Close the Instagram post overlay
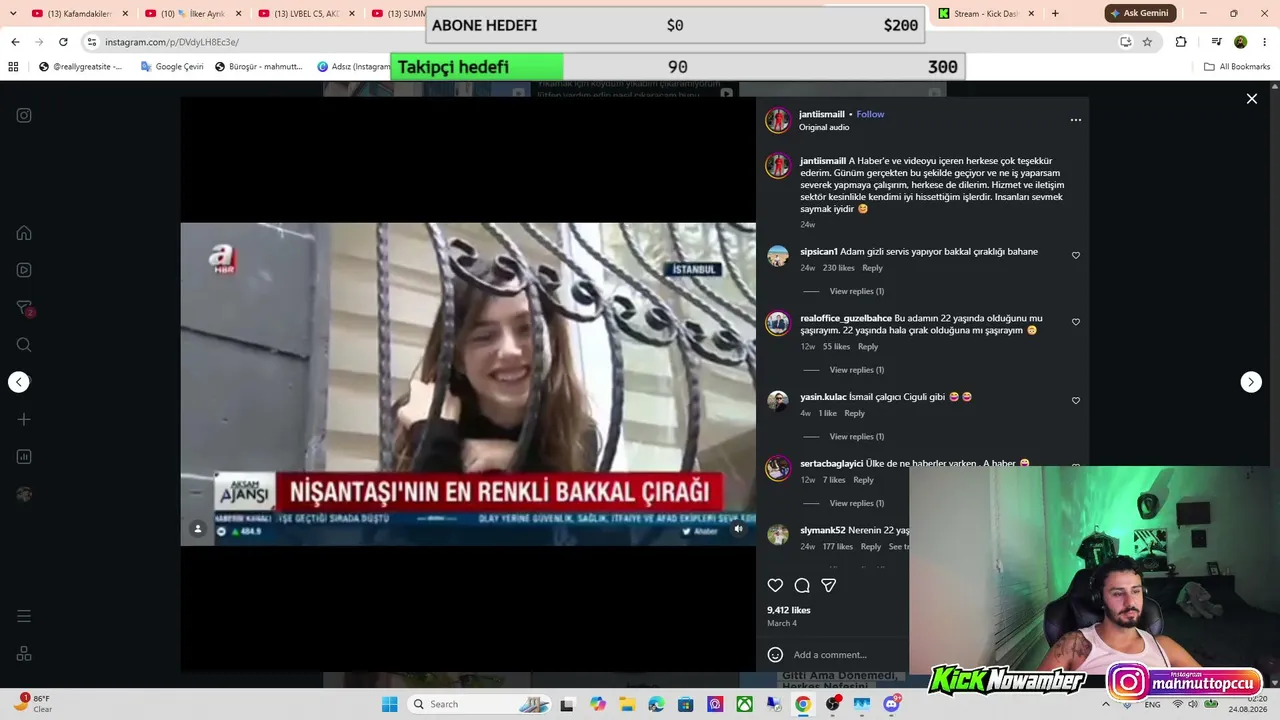This screenshot has width=1280, height=720. tap(1251, 99)
